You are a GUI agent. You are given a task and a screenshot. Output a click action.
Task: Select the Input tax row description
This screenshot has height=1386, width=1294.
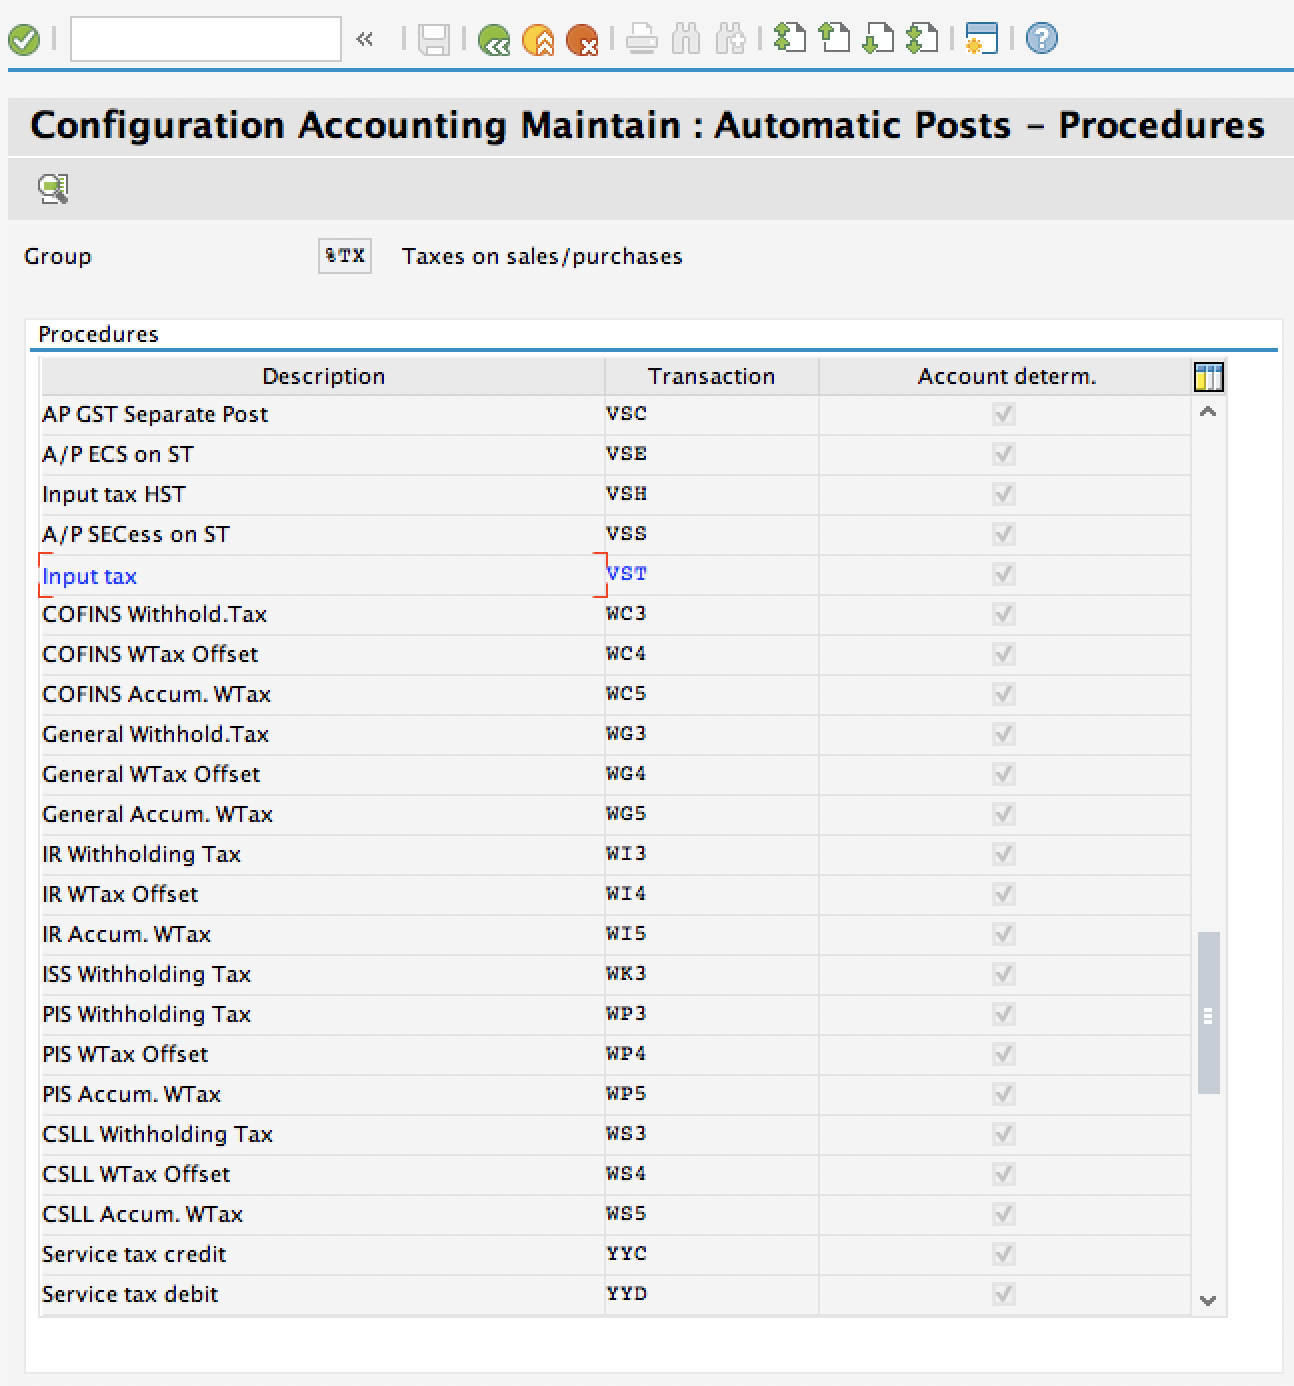pyautogui.click(x=322, y=576)
